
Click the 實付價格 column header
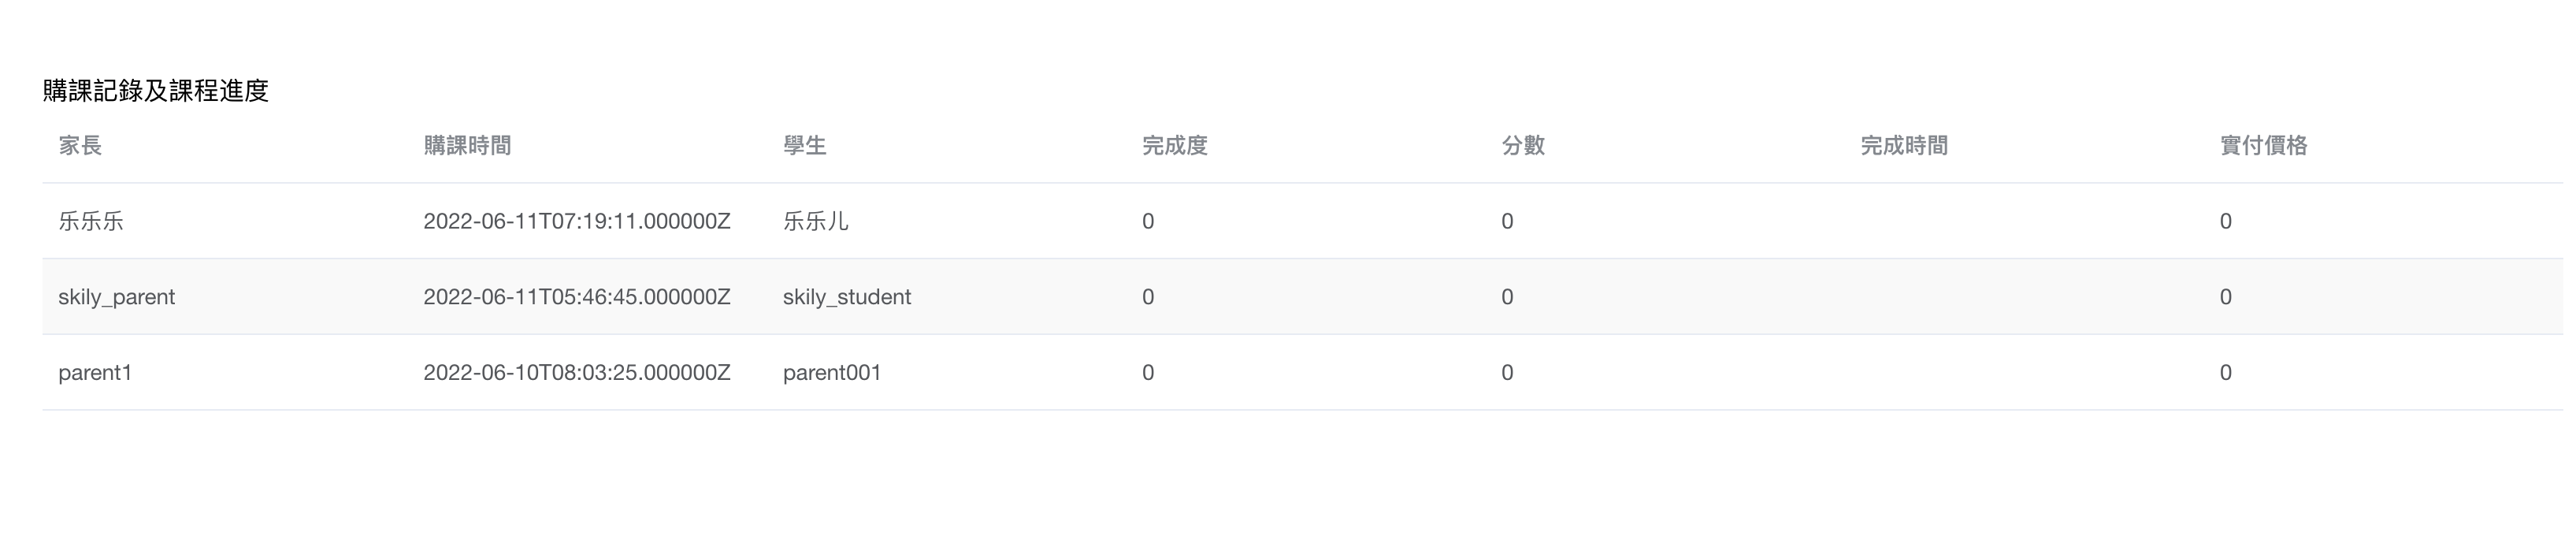[2263, 146]
